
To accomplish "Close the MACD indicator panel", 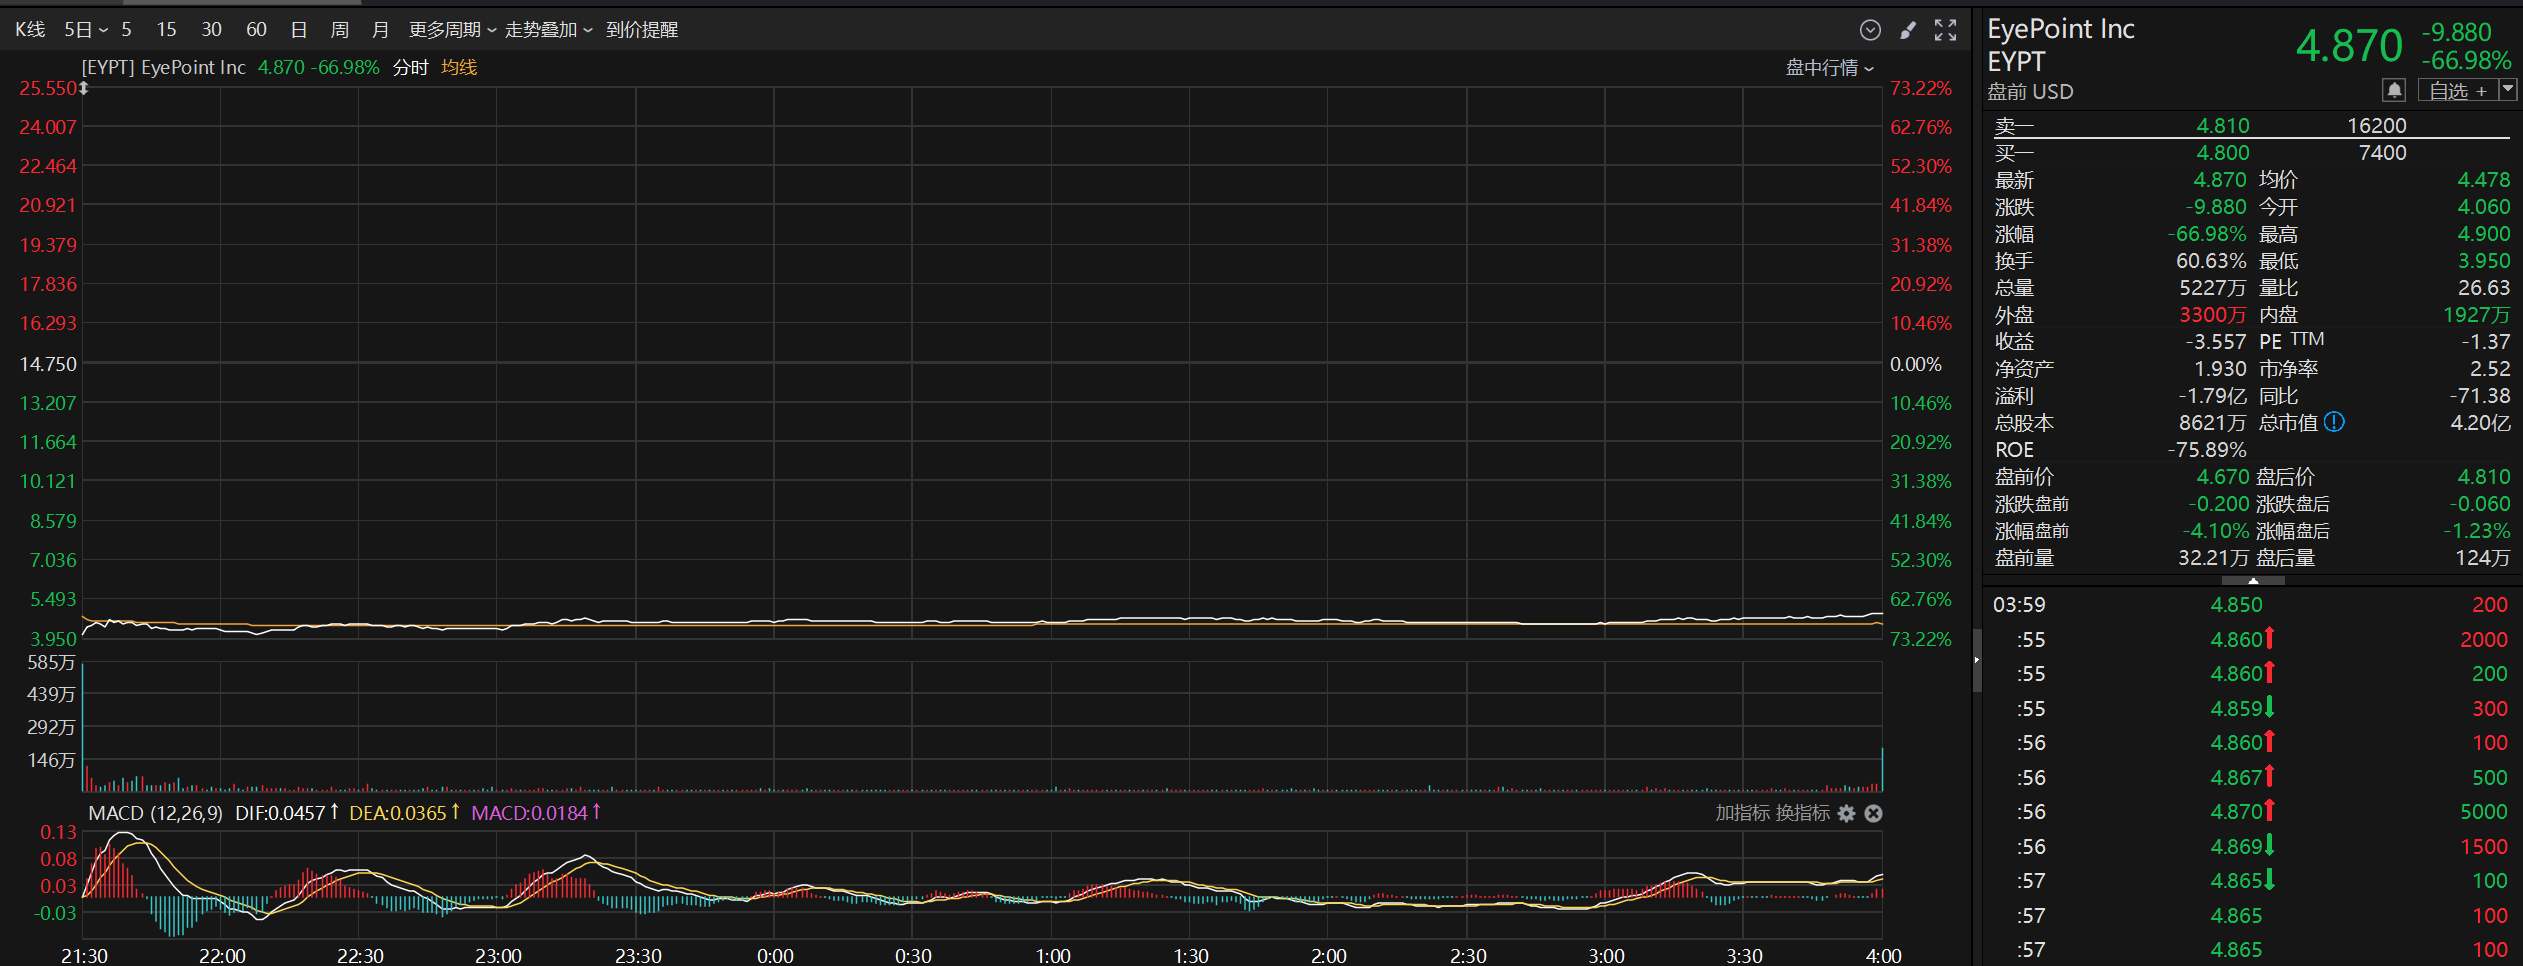I will coord(1873,814).
